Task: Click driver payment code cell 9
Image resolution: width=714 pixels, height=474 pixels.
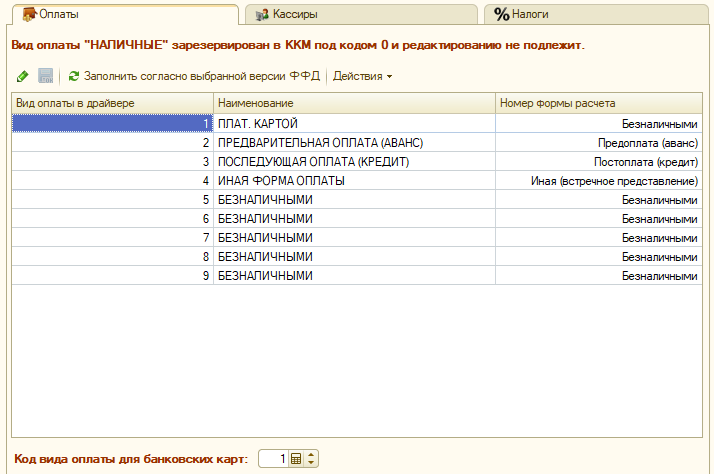Action: click(112, 275)
